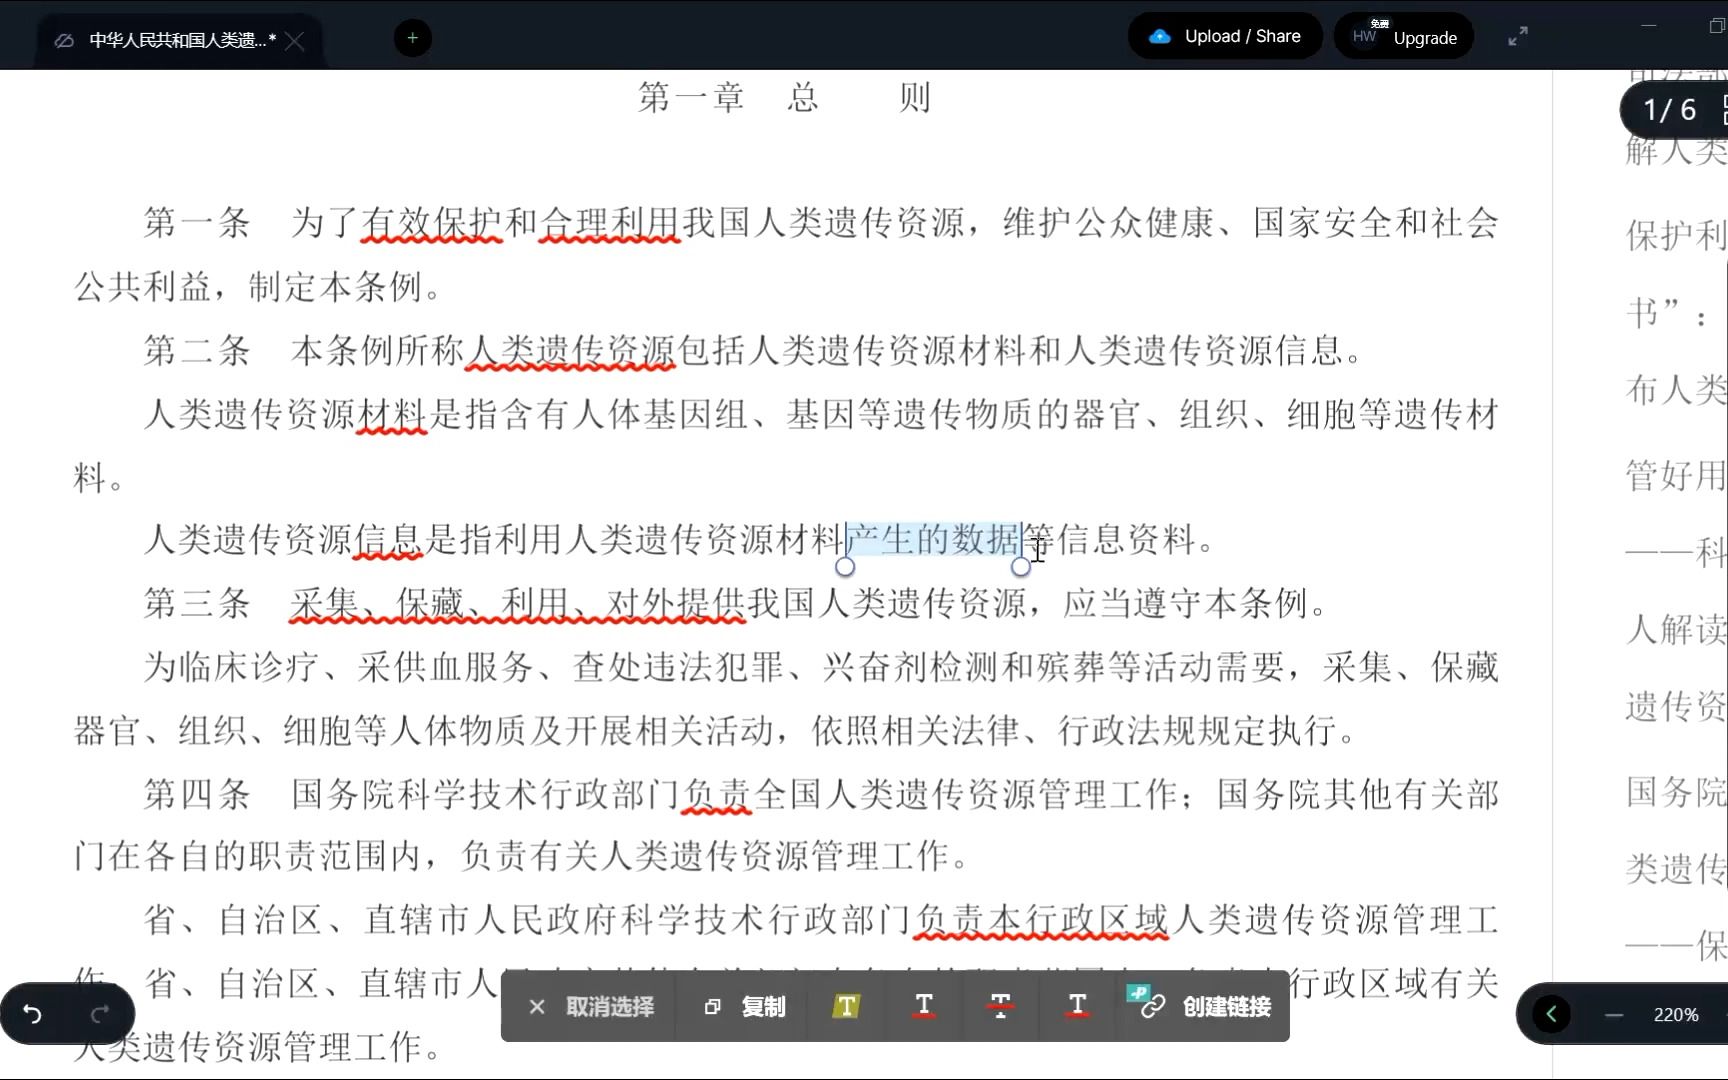Click the label 第一条
This screenshot has height=1080, width=1728.
click(x=197, y=222)
